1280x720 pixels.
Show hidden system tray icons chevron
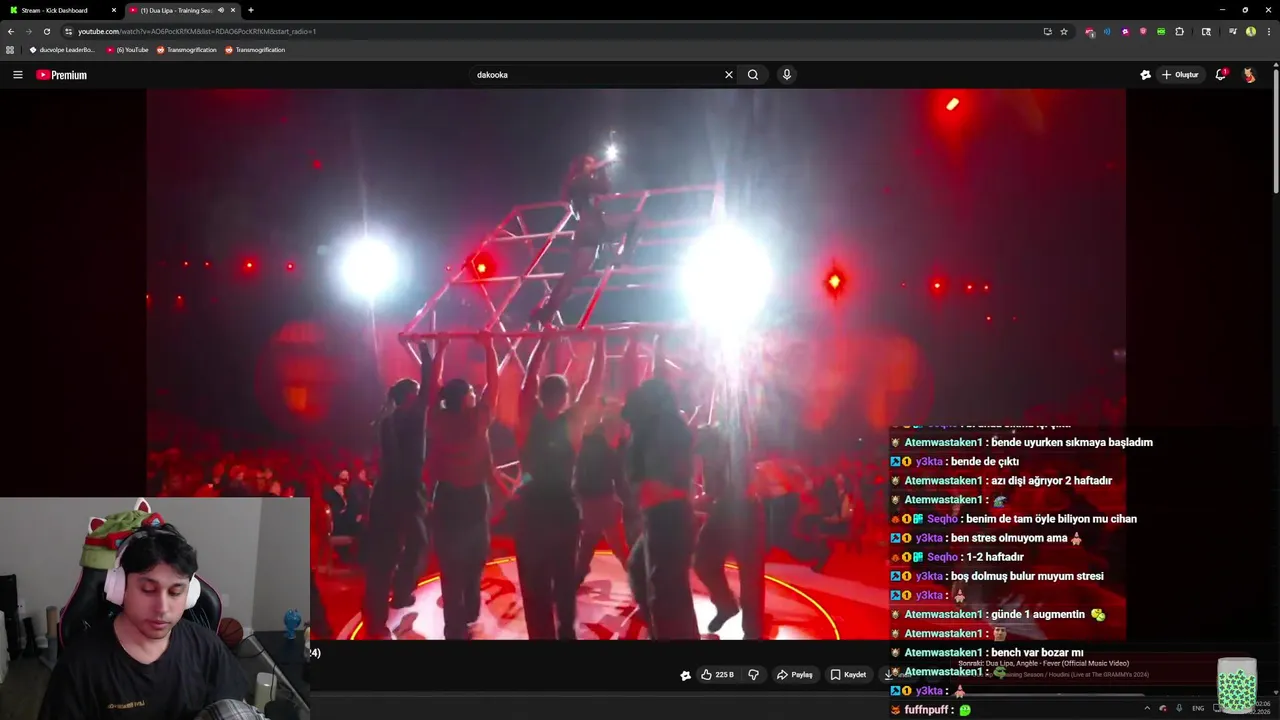click(1147, 708)
